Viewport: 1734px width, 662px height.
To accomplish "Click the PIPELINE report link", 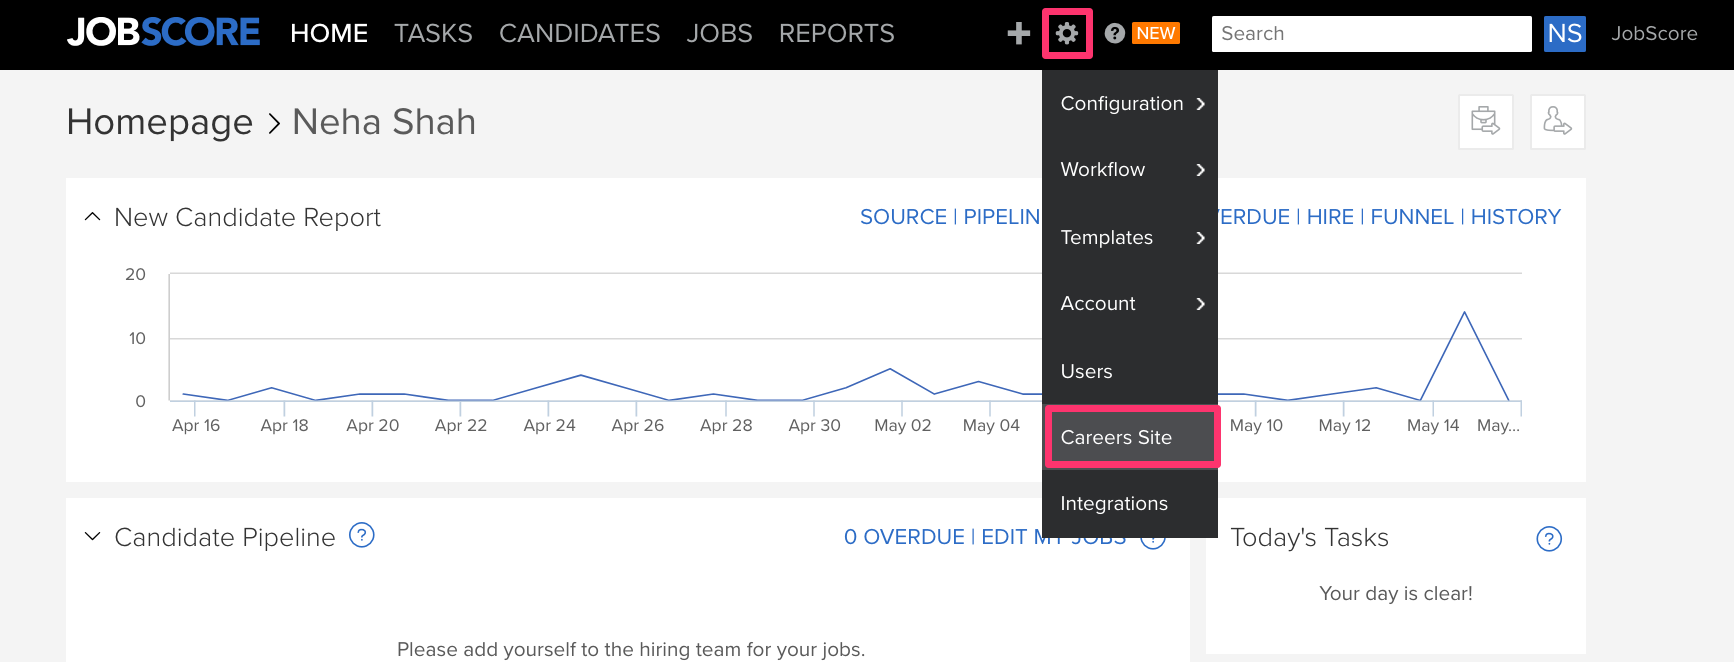I will pos(1002,217).
